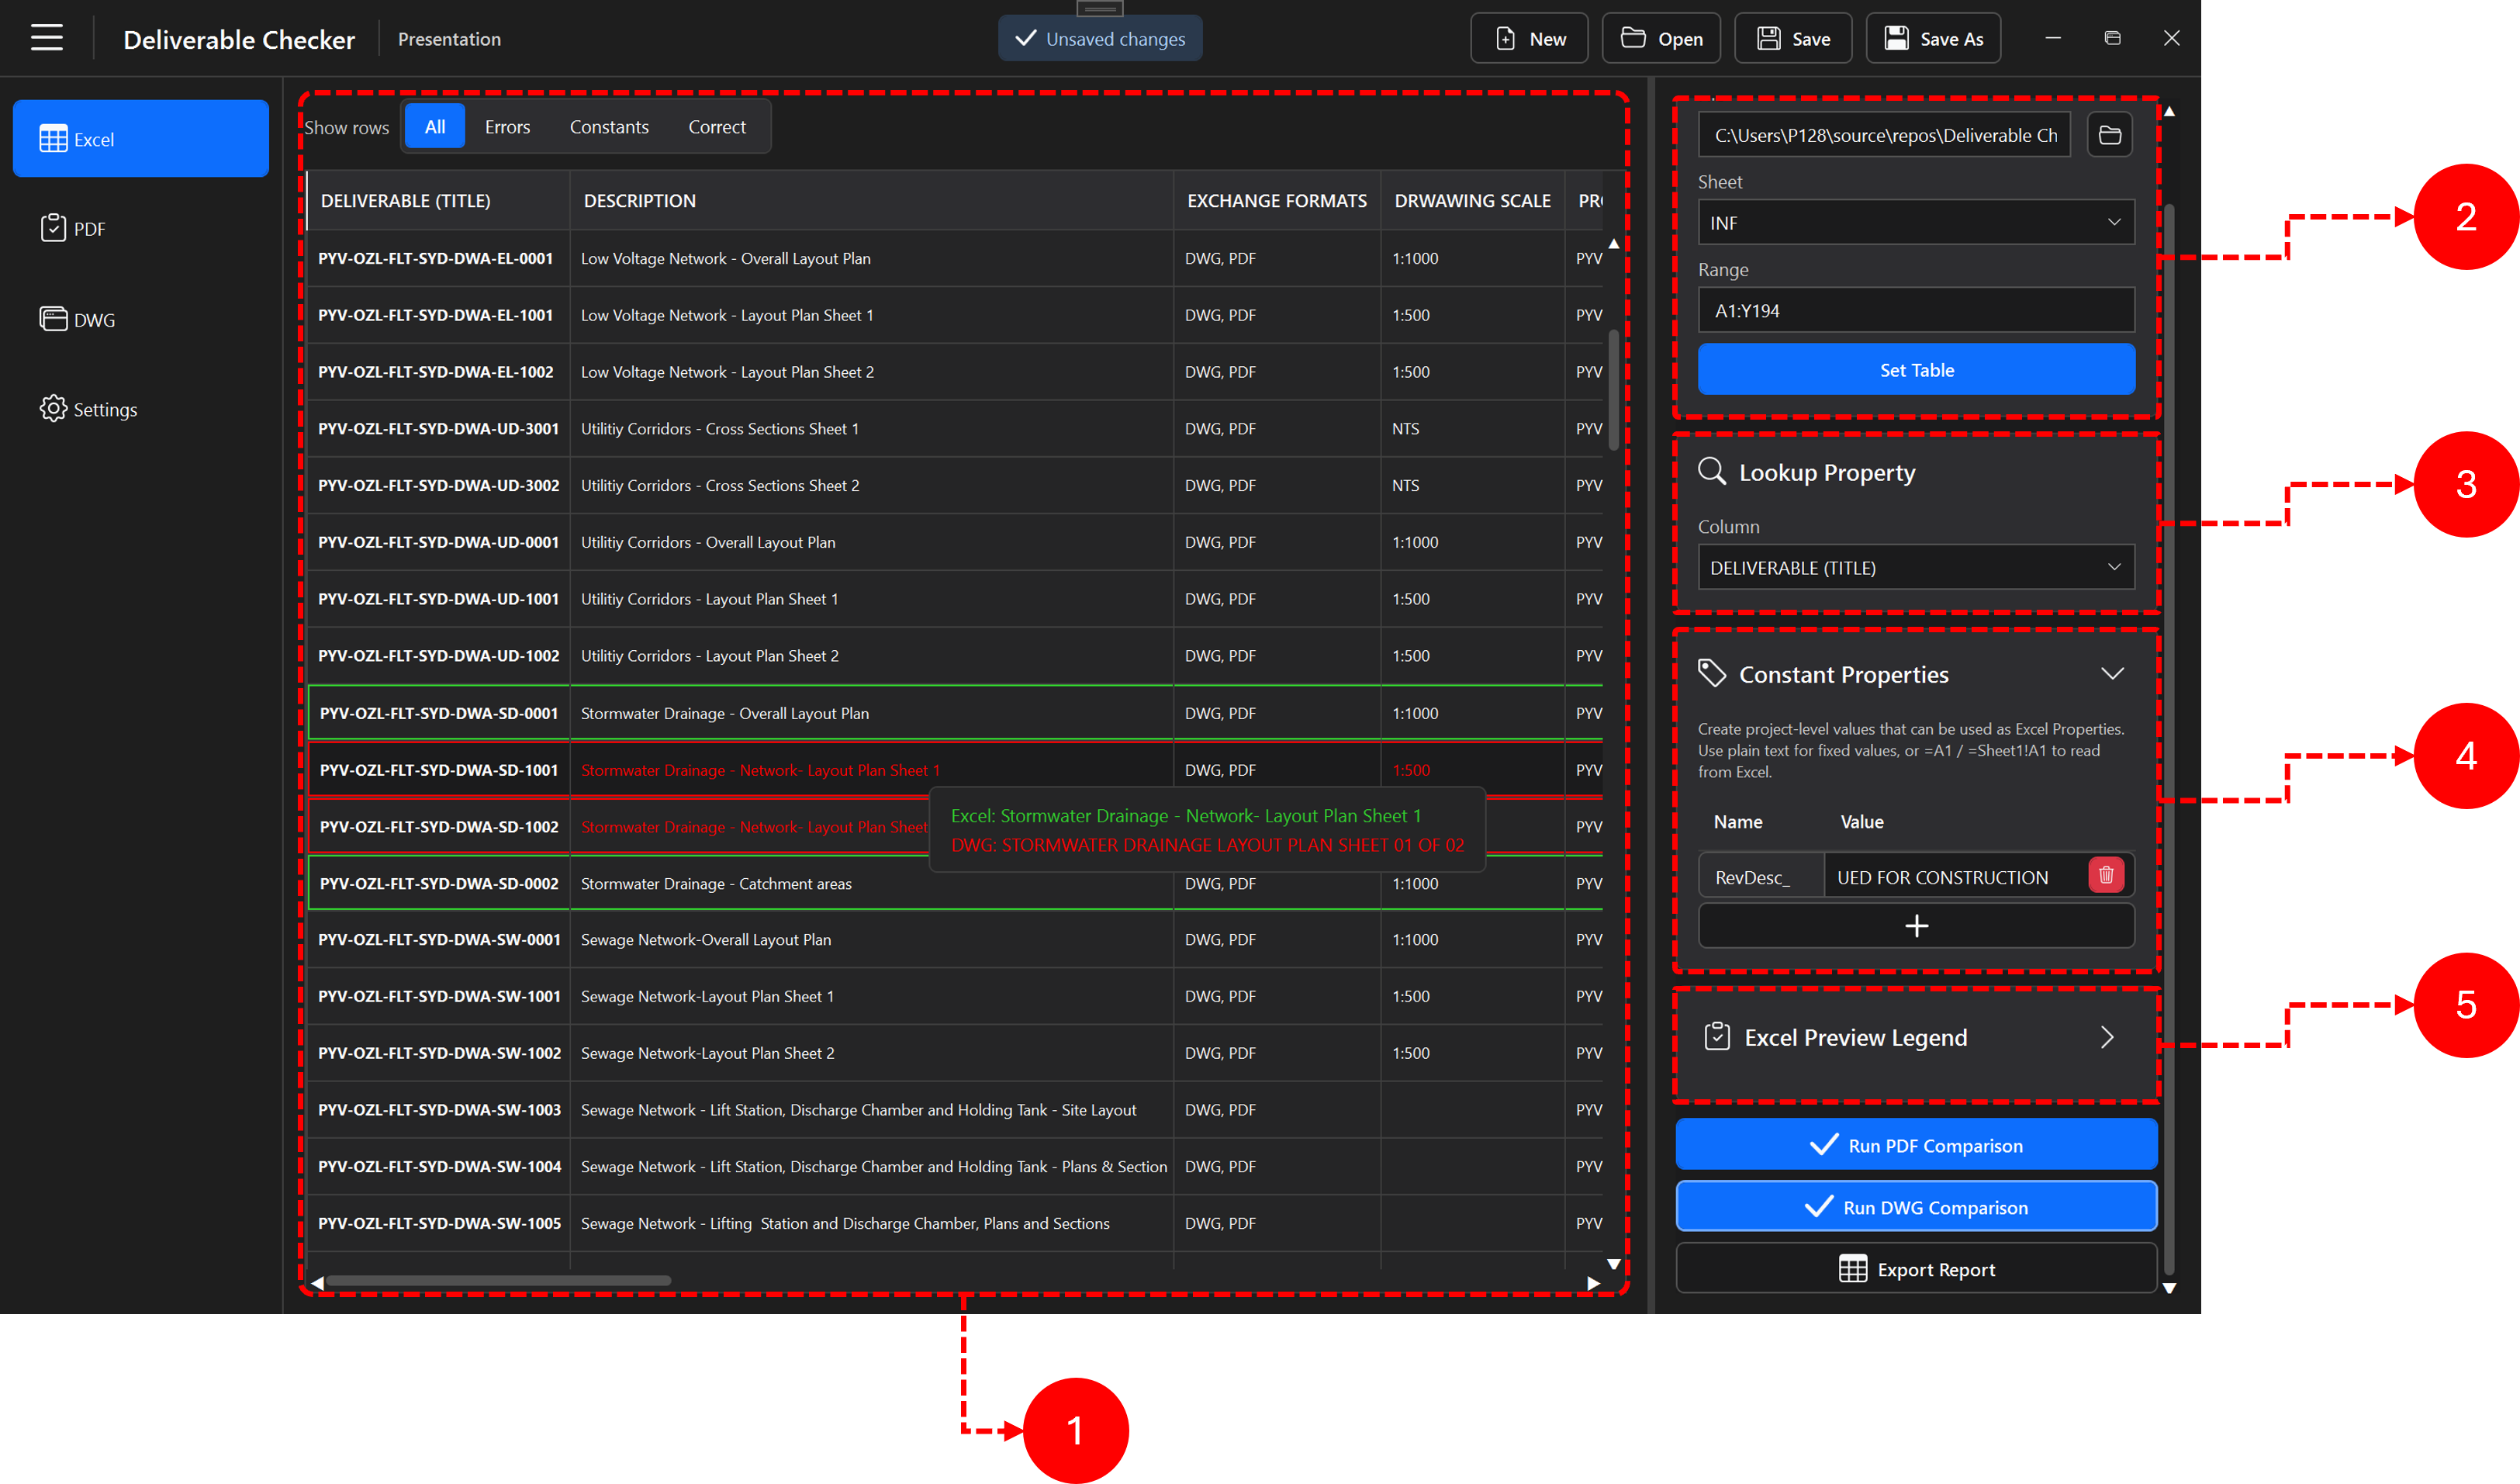The image size is (2520, 1484).
Task: Collapse the Constant Properties section
Action: (x=2112, y=674)
